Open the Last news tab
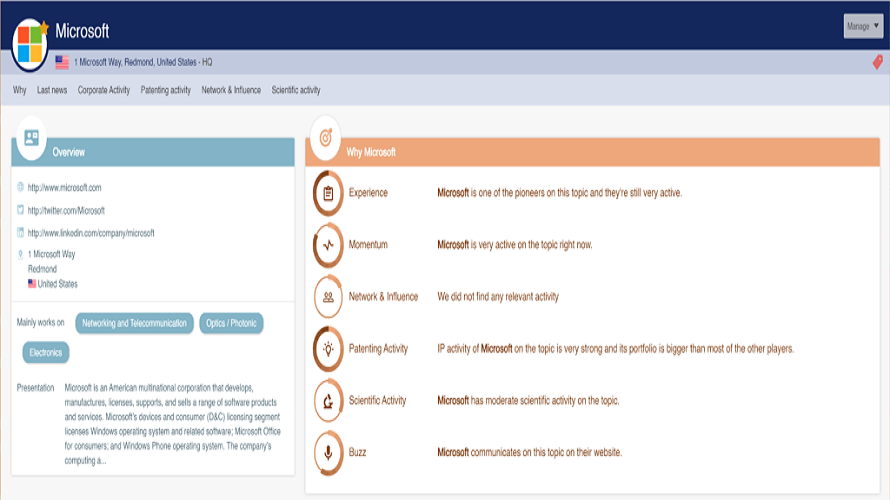Viewport: 890px width, 500px height. 52,90
